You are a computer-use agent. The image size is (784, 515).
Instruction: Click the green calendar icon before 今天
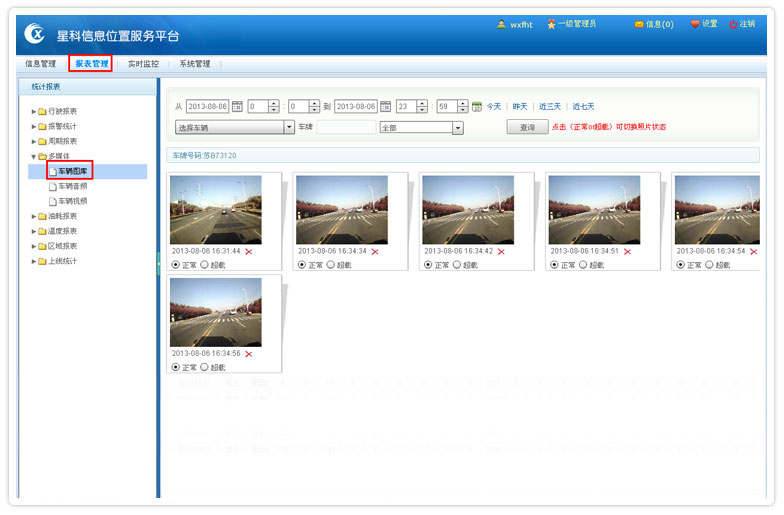coord(477,106)
